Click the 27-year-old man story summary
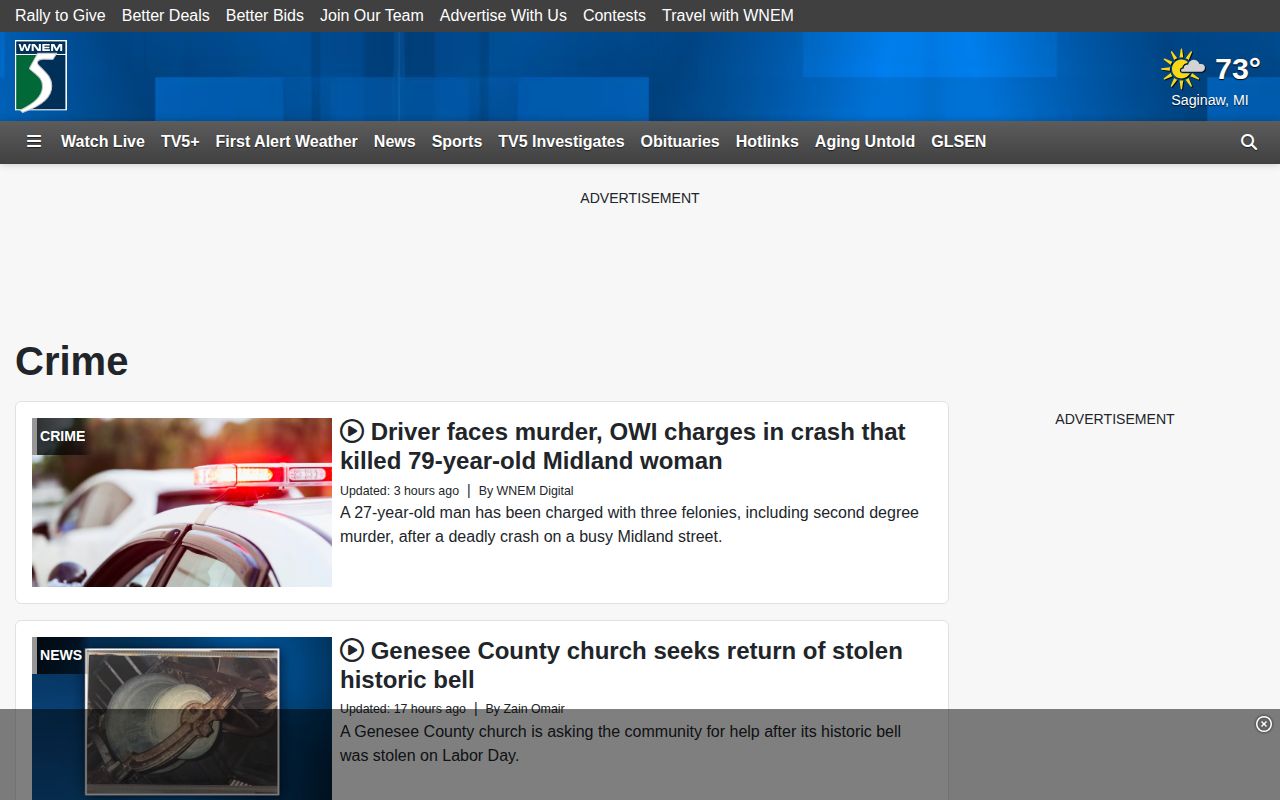Viewport: 1280px width, 800px height. [x=629, y=525]
